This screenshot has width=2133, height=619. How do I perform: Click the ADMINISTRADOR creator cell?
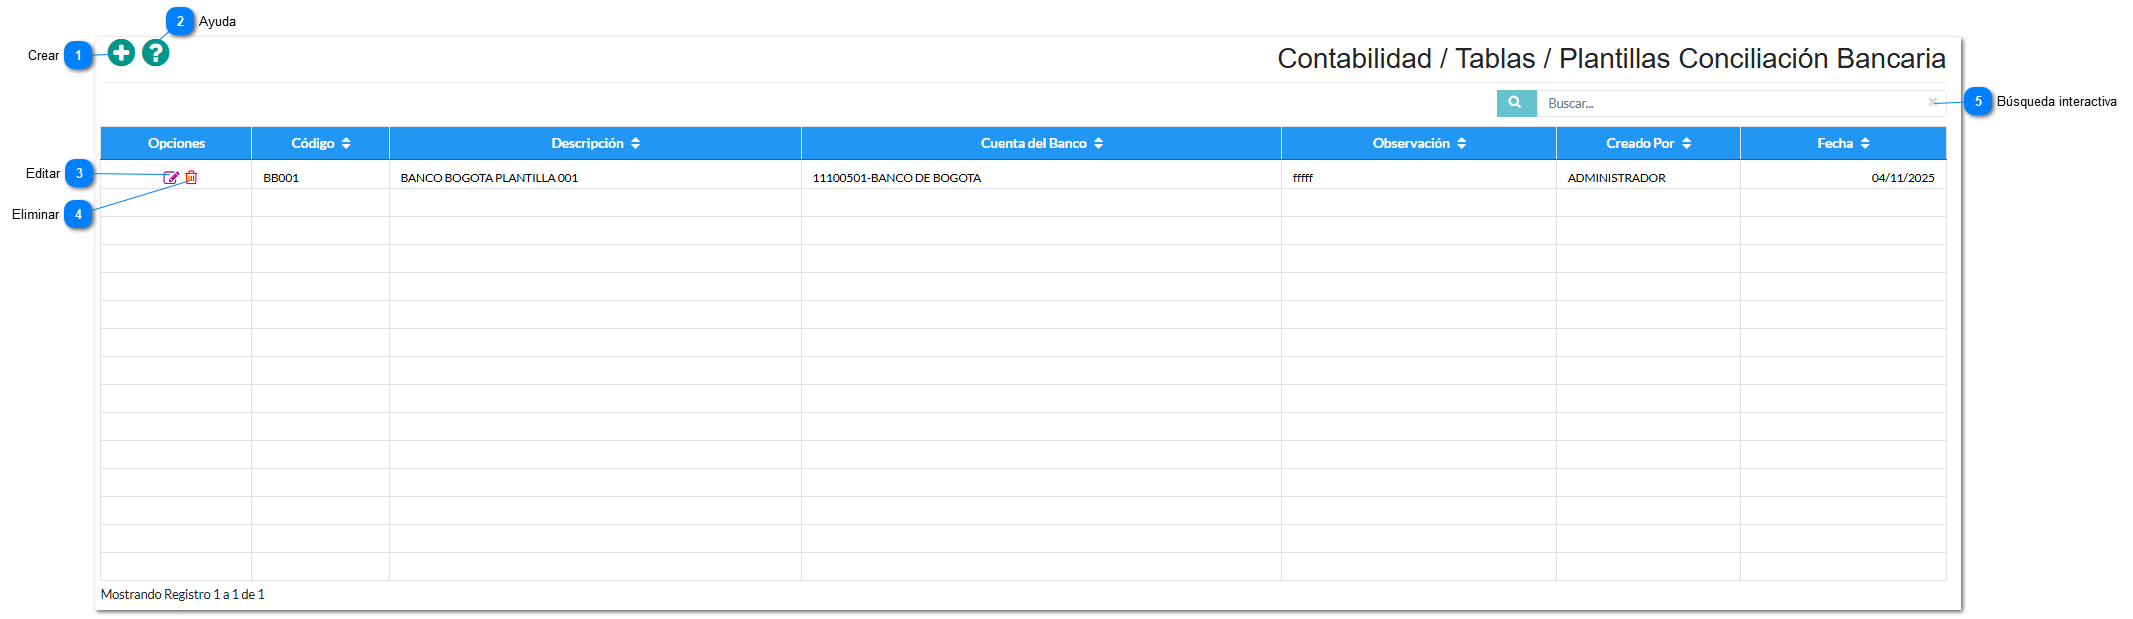(x=1616, y=178)
